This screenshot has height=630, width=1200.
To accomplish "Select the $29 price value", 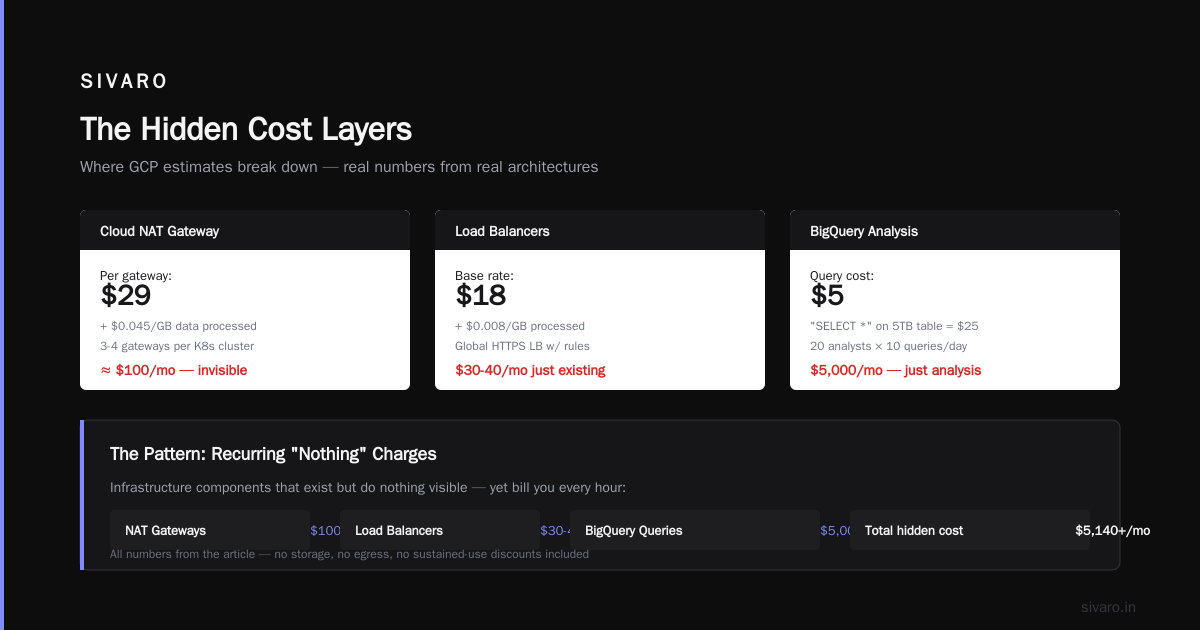I will pos(126,296).
